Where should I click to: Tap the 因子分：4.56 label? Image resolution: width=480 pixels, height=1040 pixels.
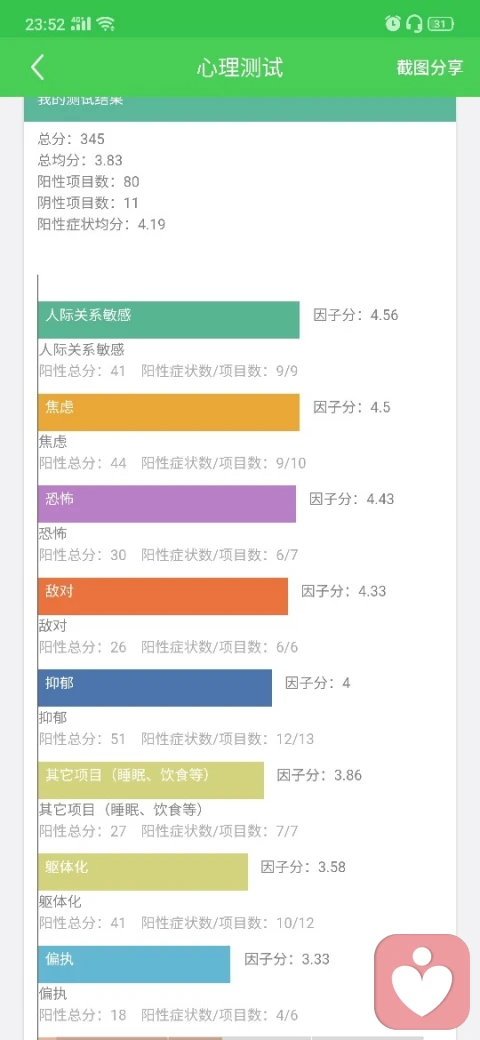pyautogui.click(x=356, y=315)
